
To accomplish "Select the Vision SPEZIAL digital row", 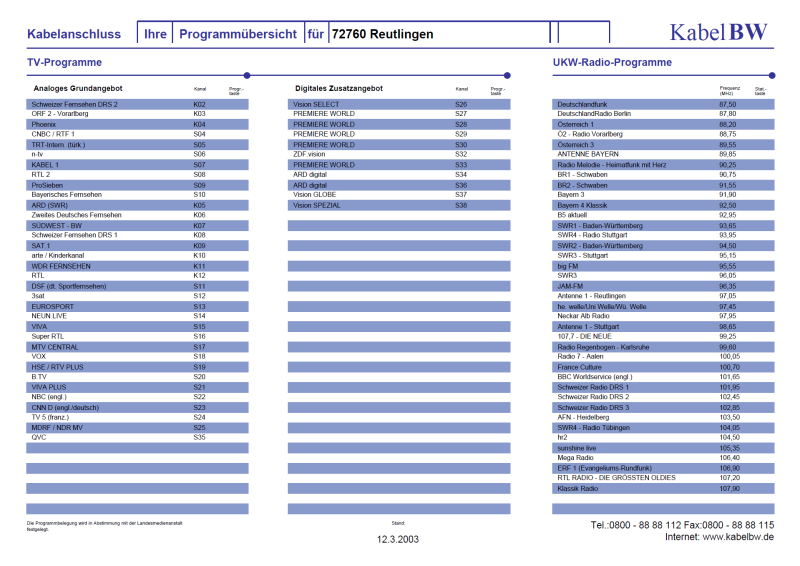I will pos(399,205).
